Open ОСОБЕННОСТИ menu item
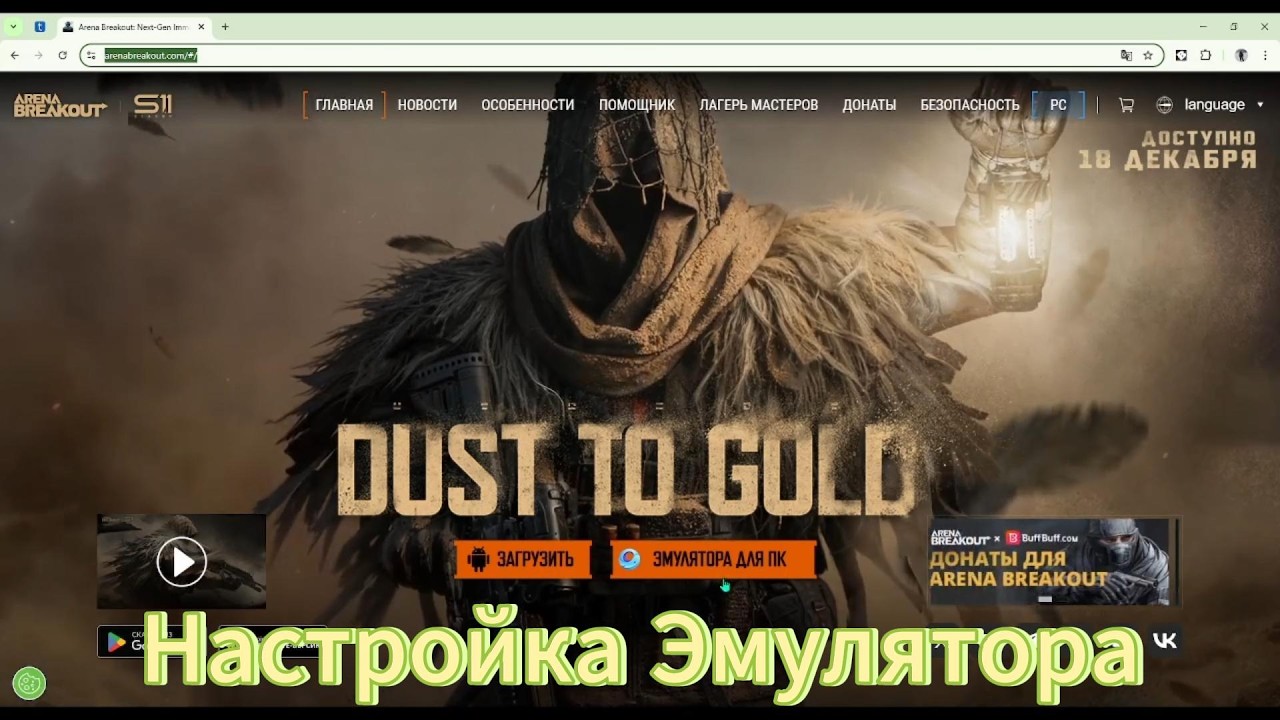The width and height of the screenshot is (1280, 720). 527,105
